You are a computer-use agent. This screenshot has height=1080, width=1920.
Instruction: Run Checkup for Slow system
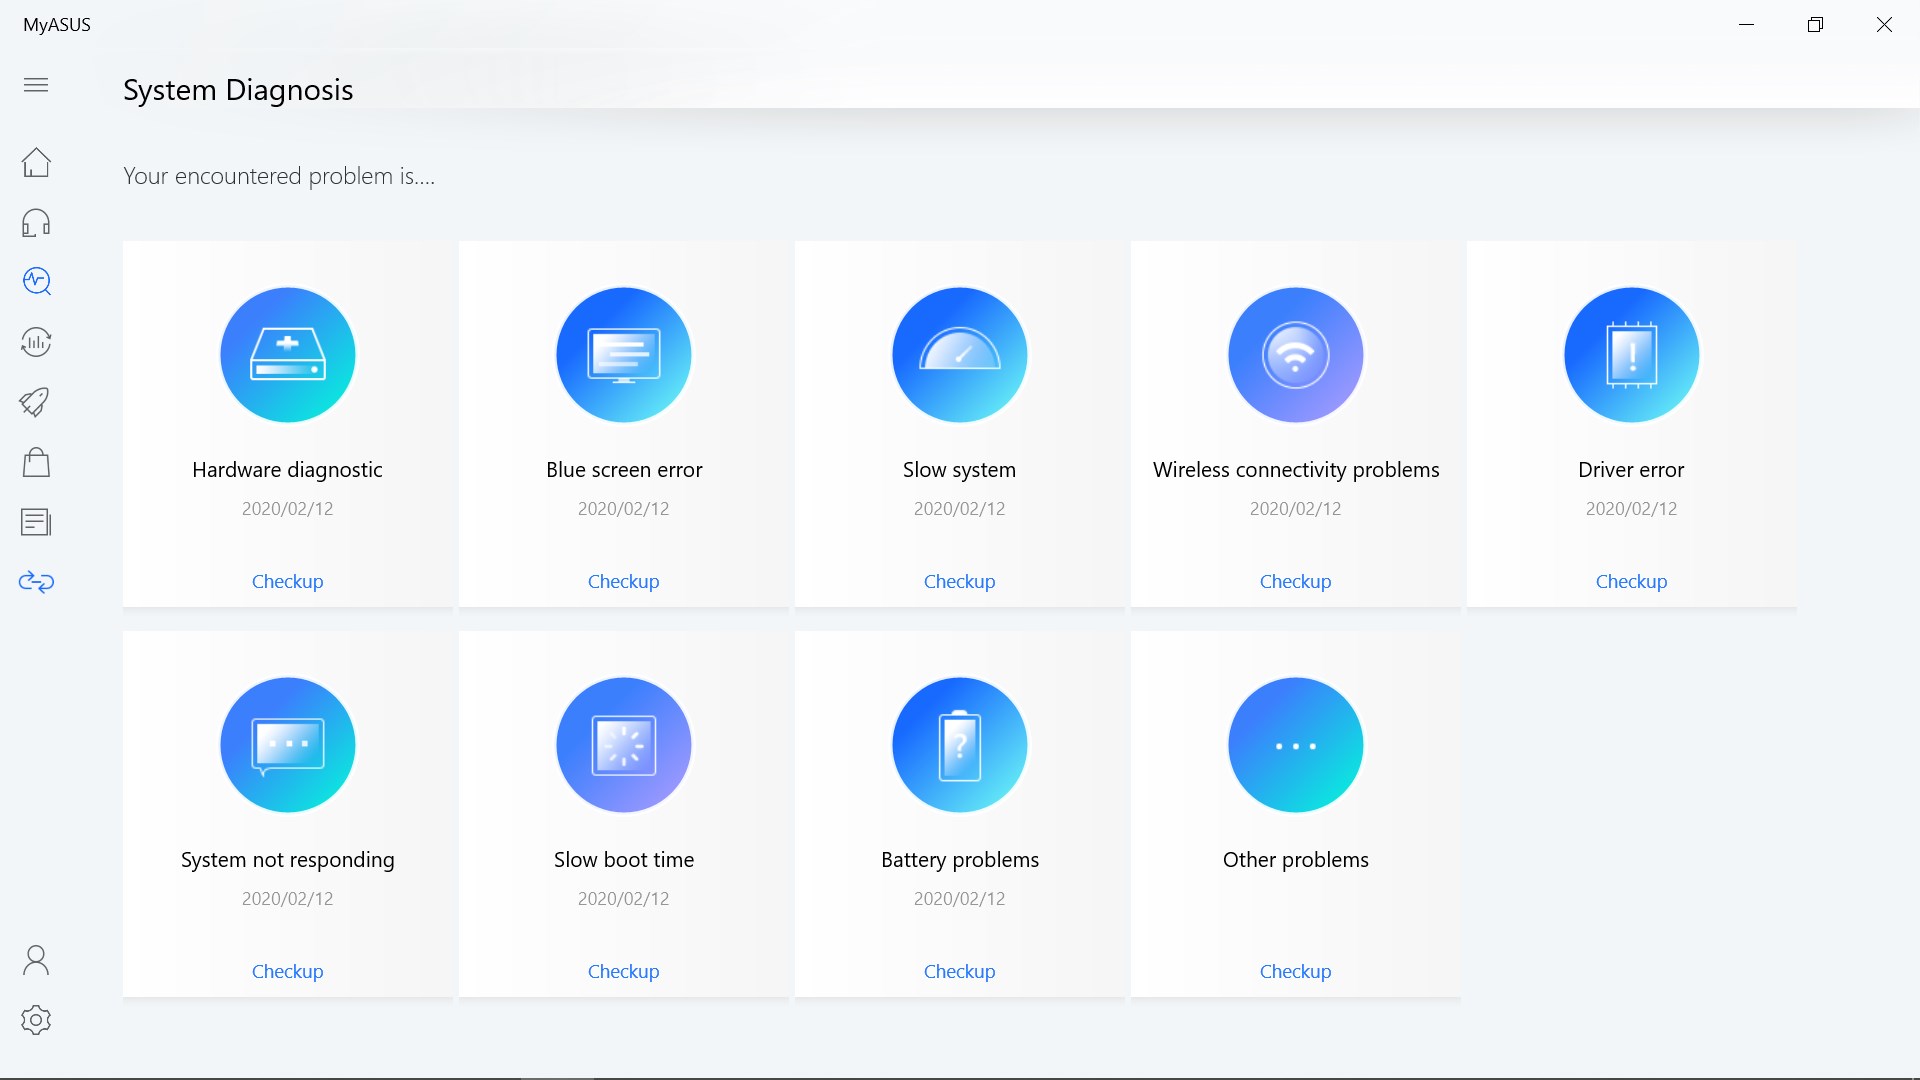click(x=959, y=581)
